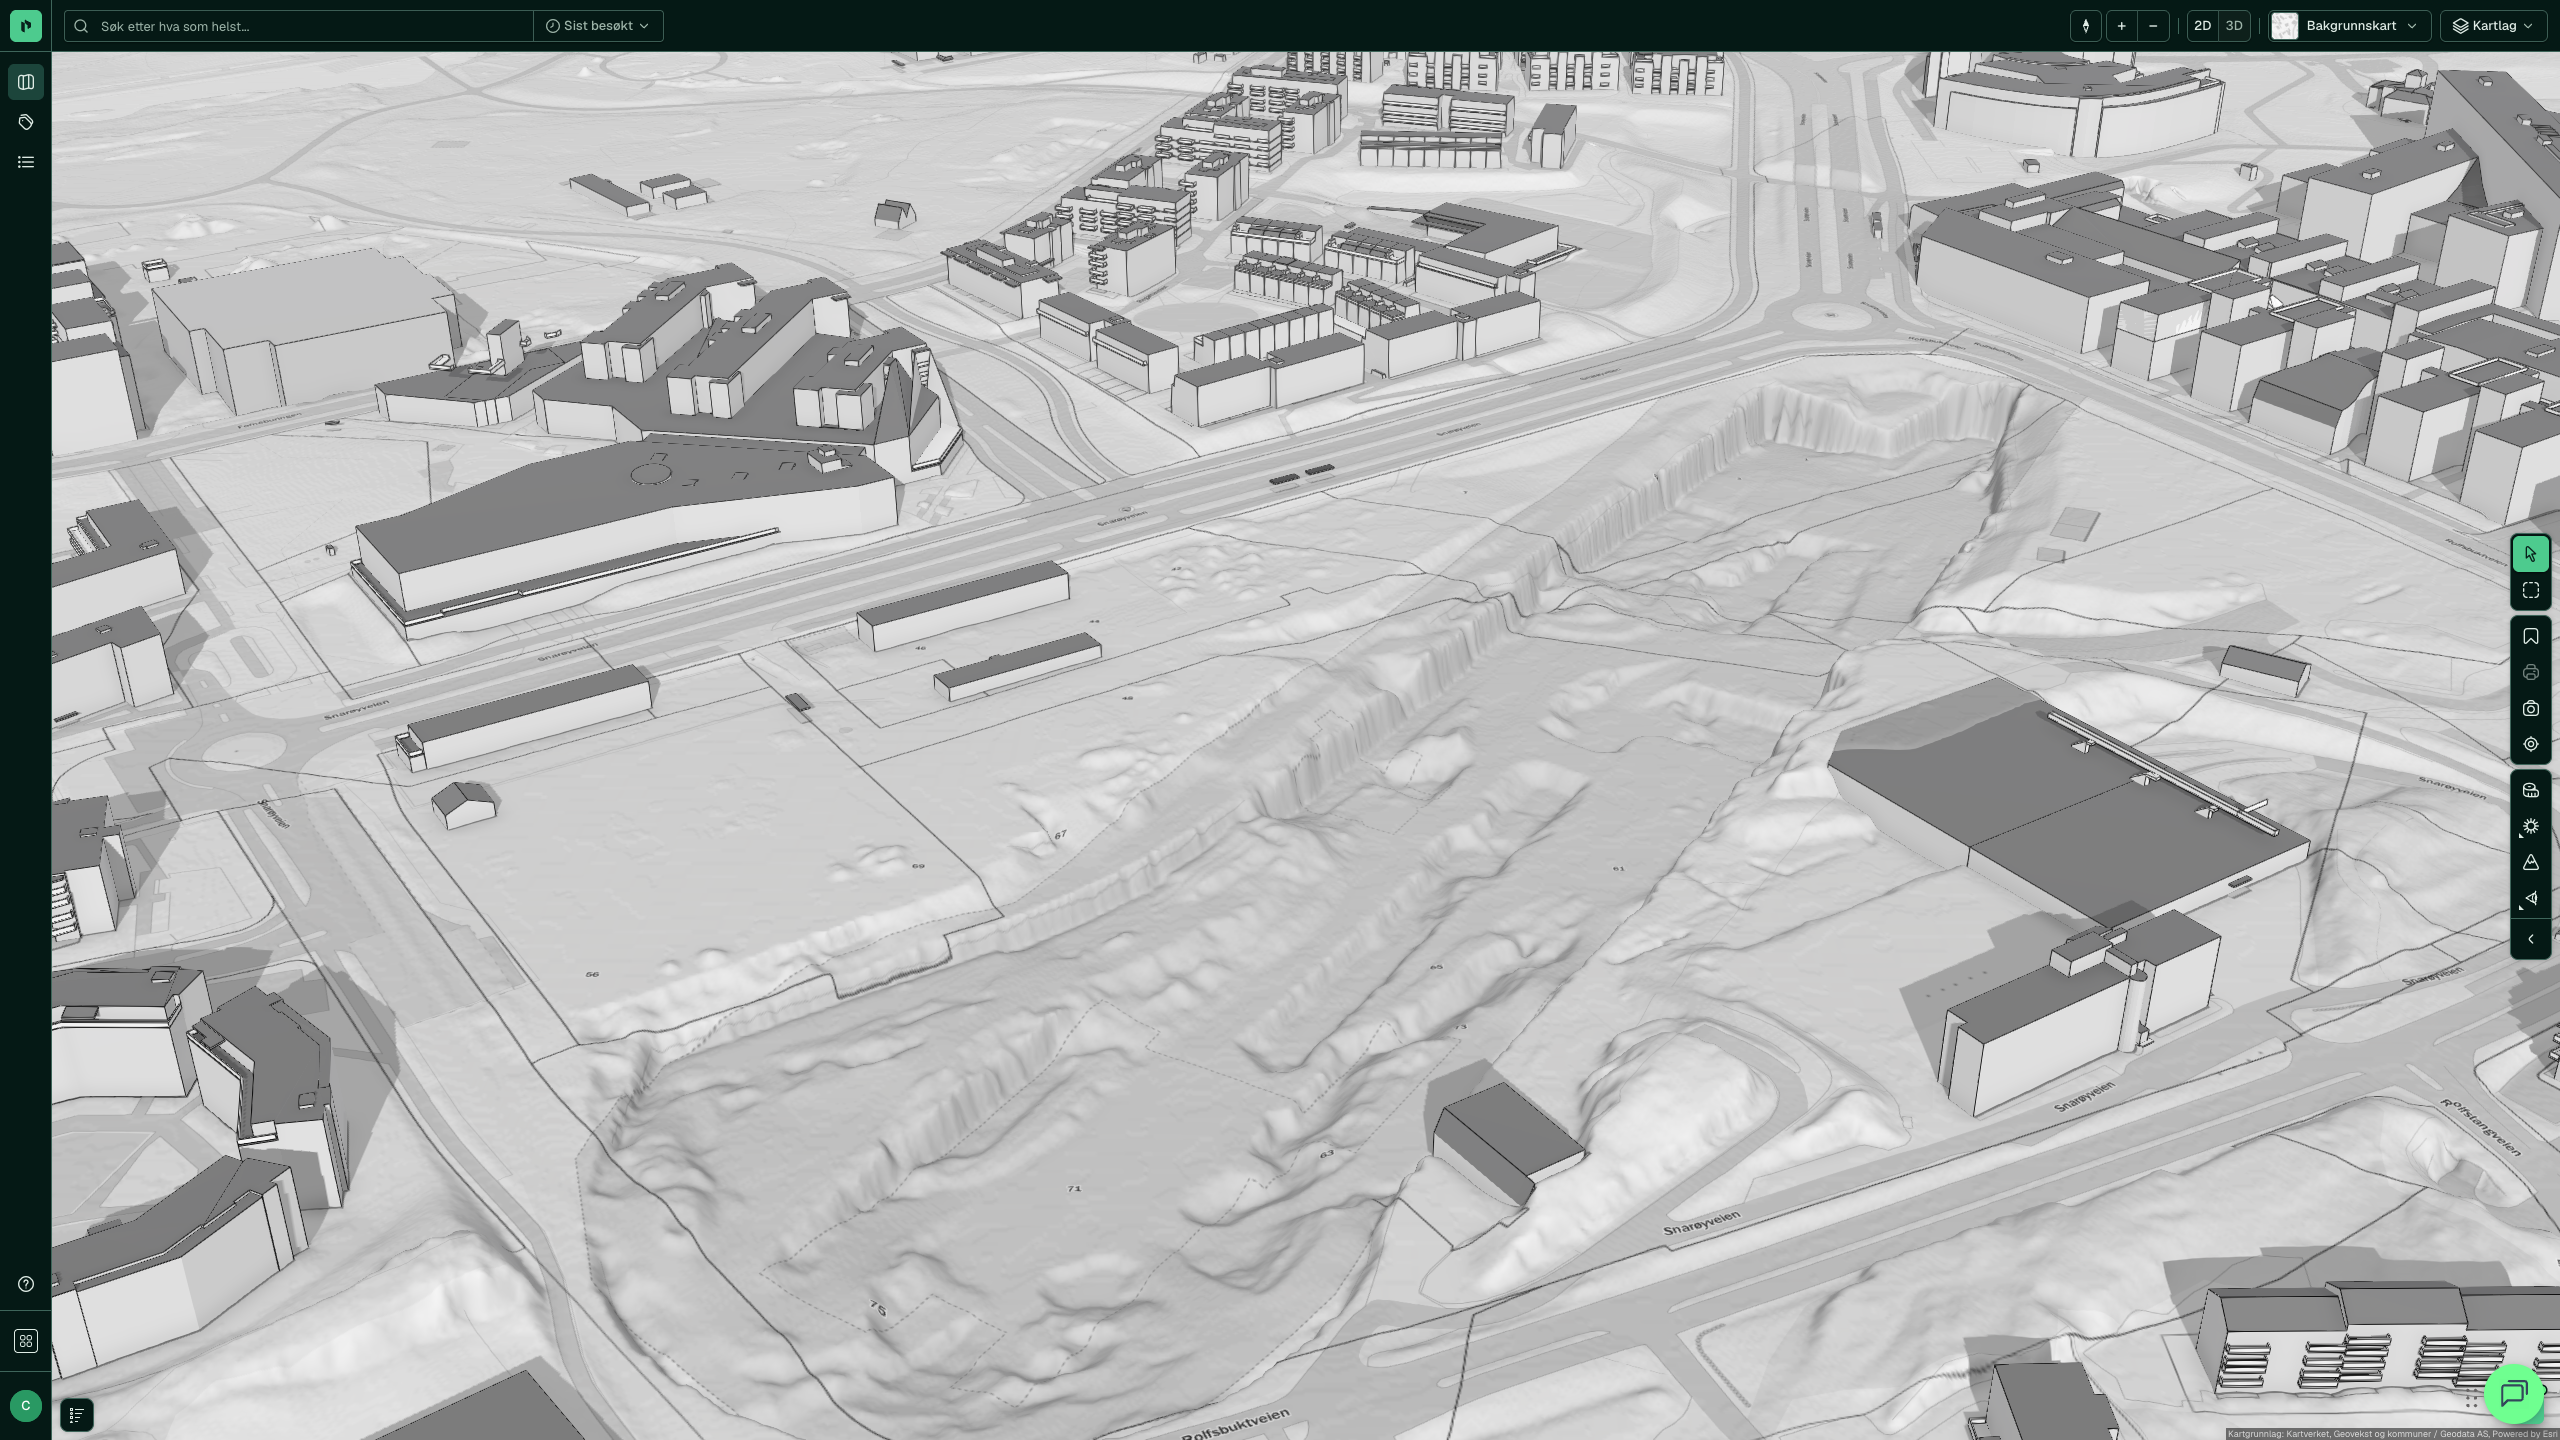
Task: Take a screenshot with the camera icon
Action: click(x=2531, y=709)
